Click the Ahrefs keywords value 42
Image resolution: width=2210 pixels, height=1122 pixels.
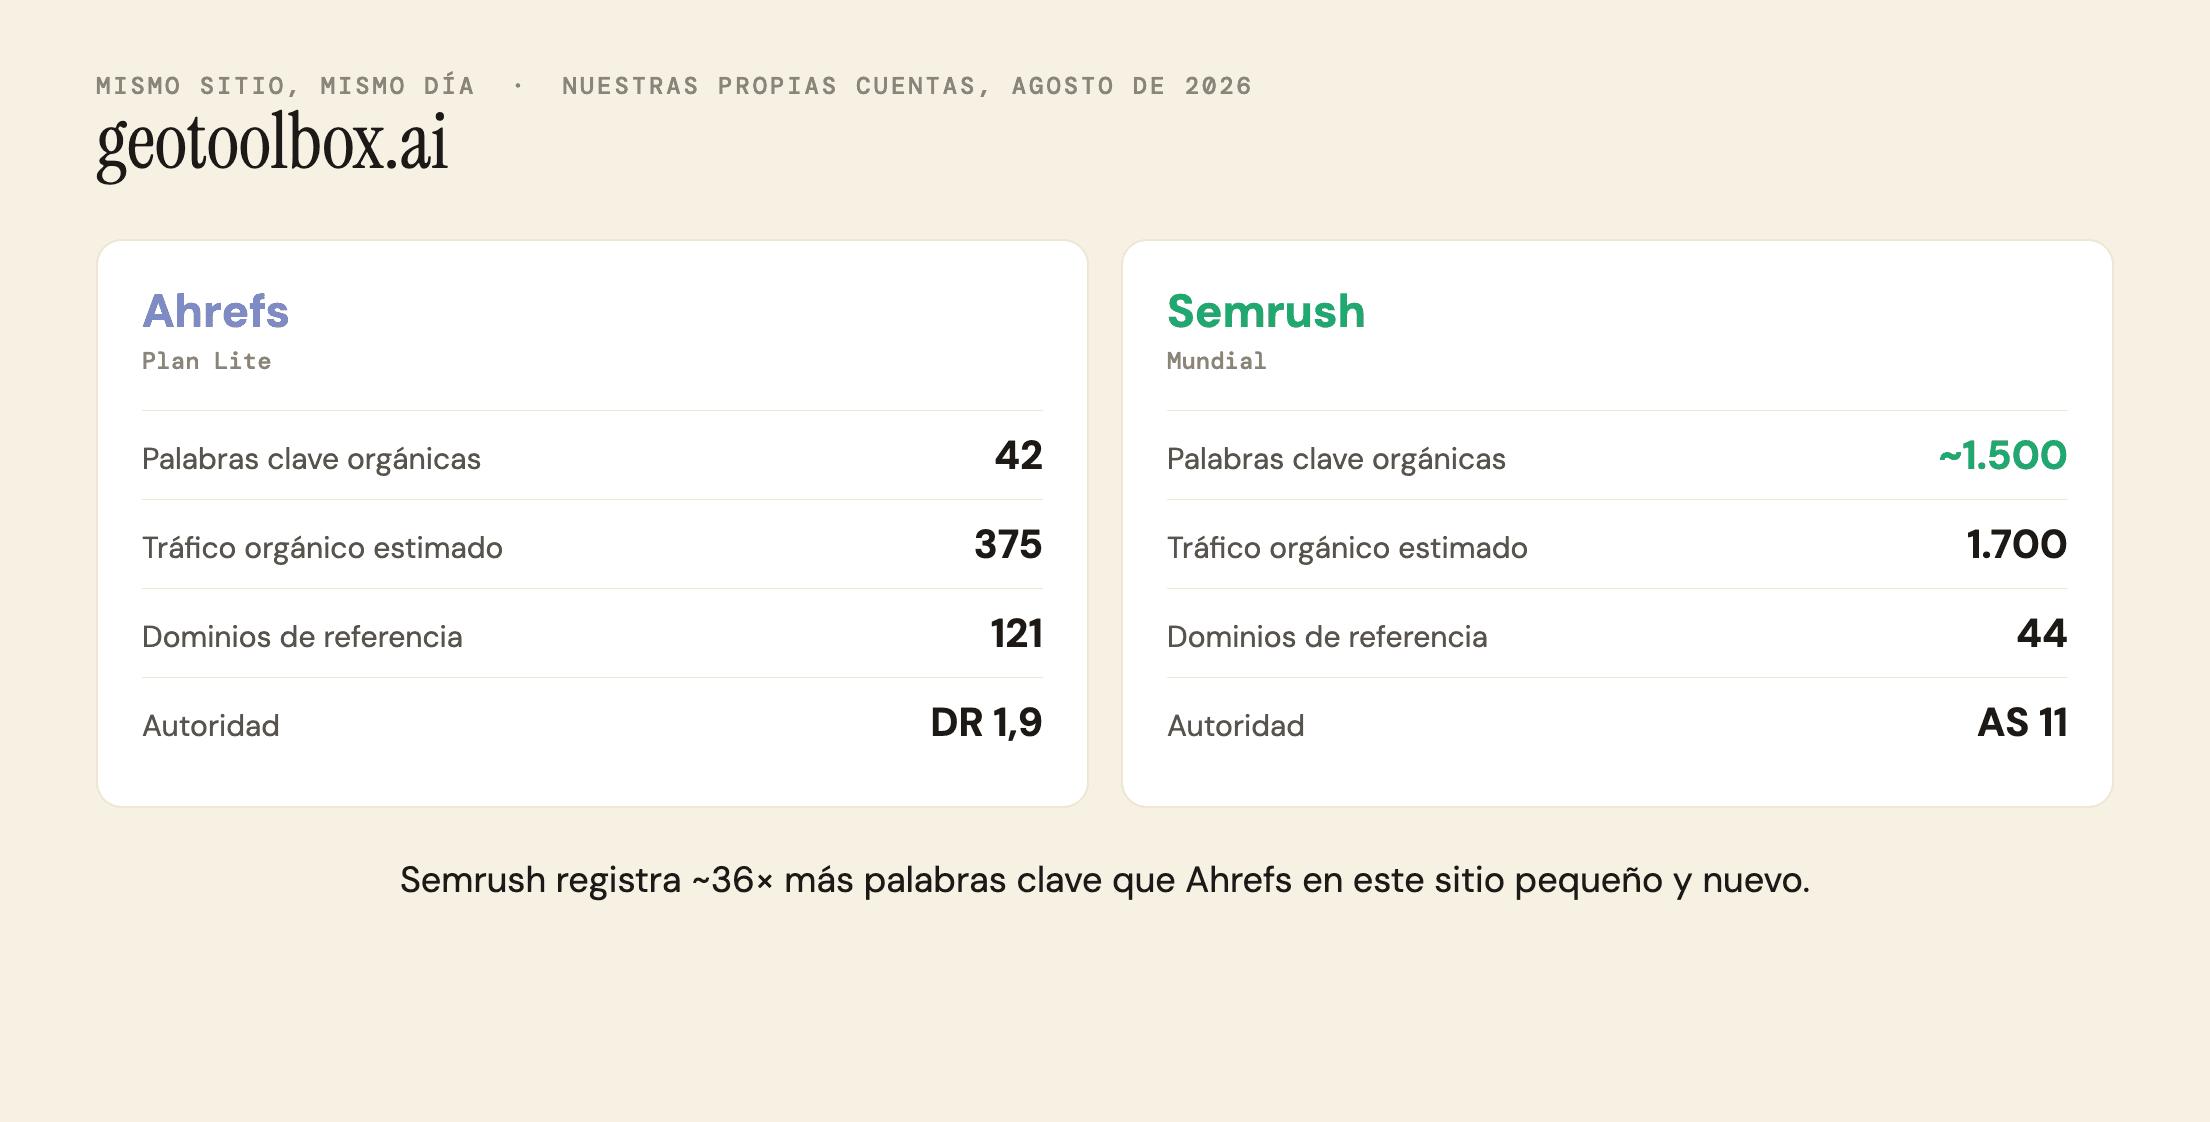[x=1018, y=456]
